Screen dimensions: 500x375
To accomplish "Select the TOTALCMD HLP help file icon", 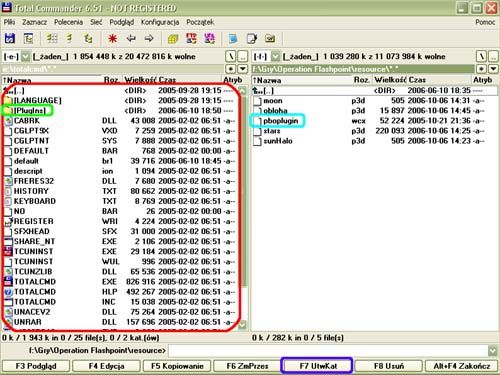I will [x=8, y=292].
